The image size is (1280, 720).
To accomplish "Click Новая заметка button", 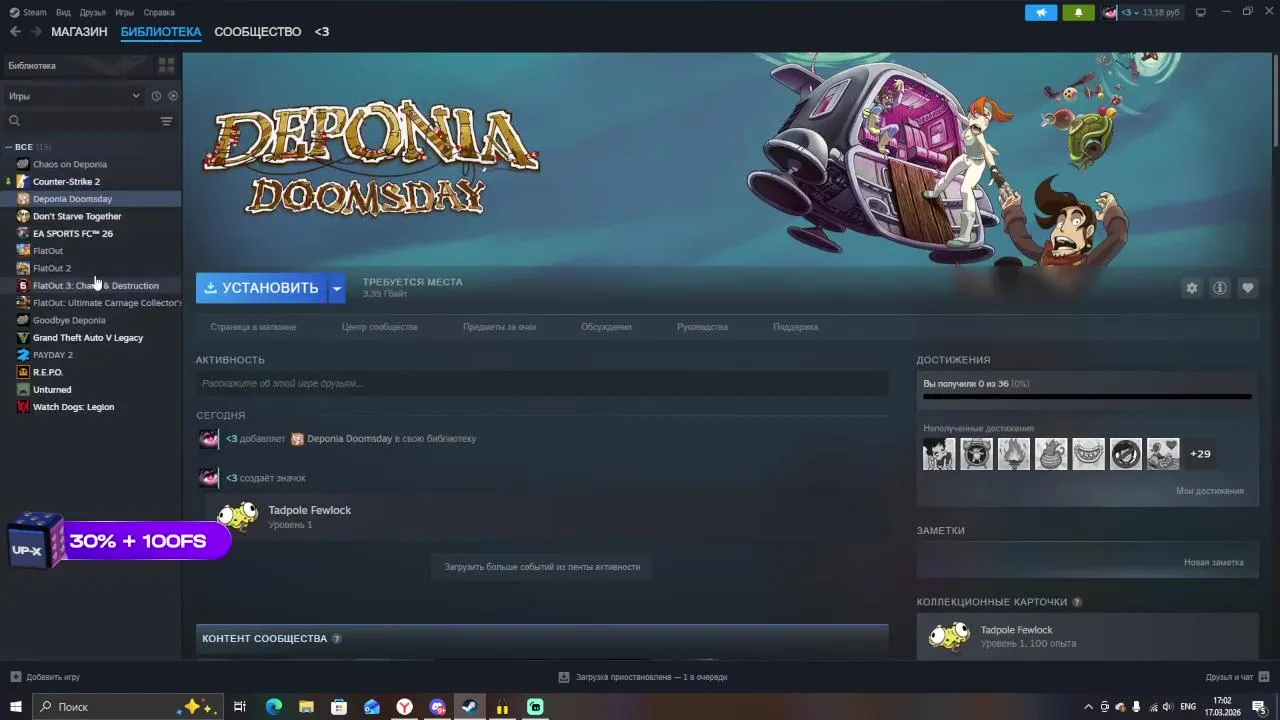I will [x=1214, y=562].
